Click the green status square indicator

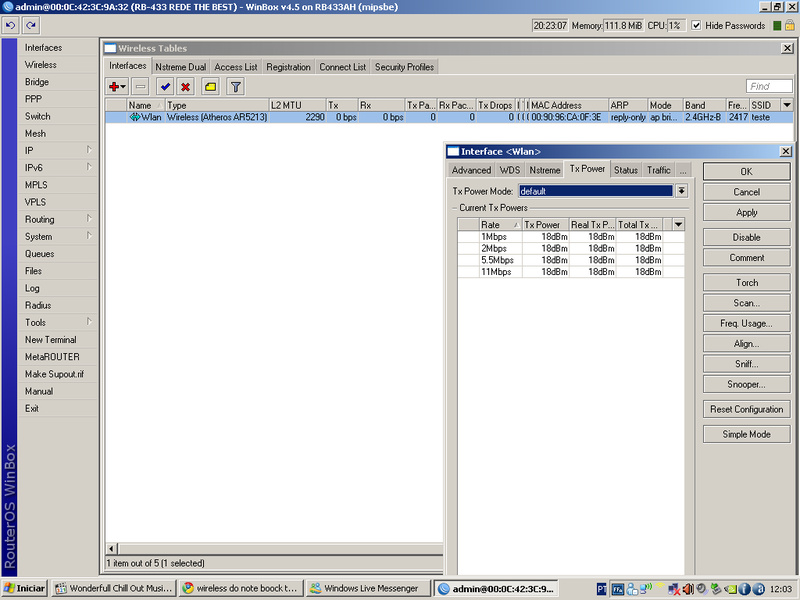tap(777, 26)
